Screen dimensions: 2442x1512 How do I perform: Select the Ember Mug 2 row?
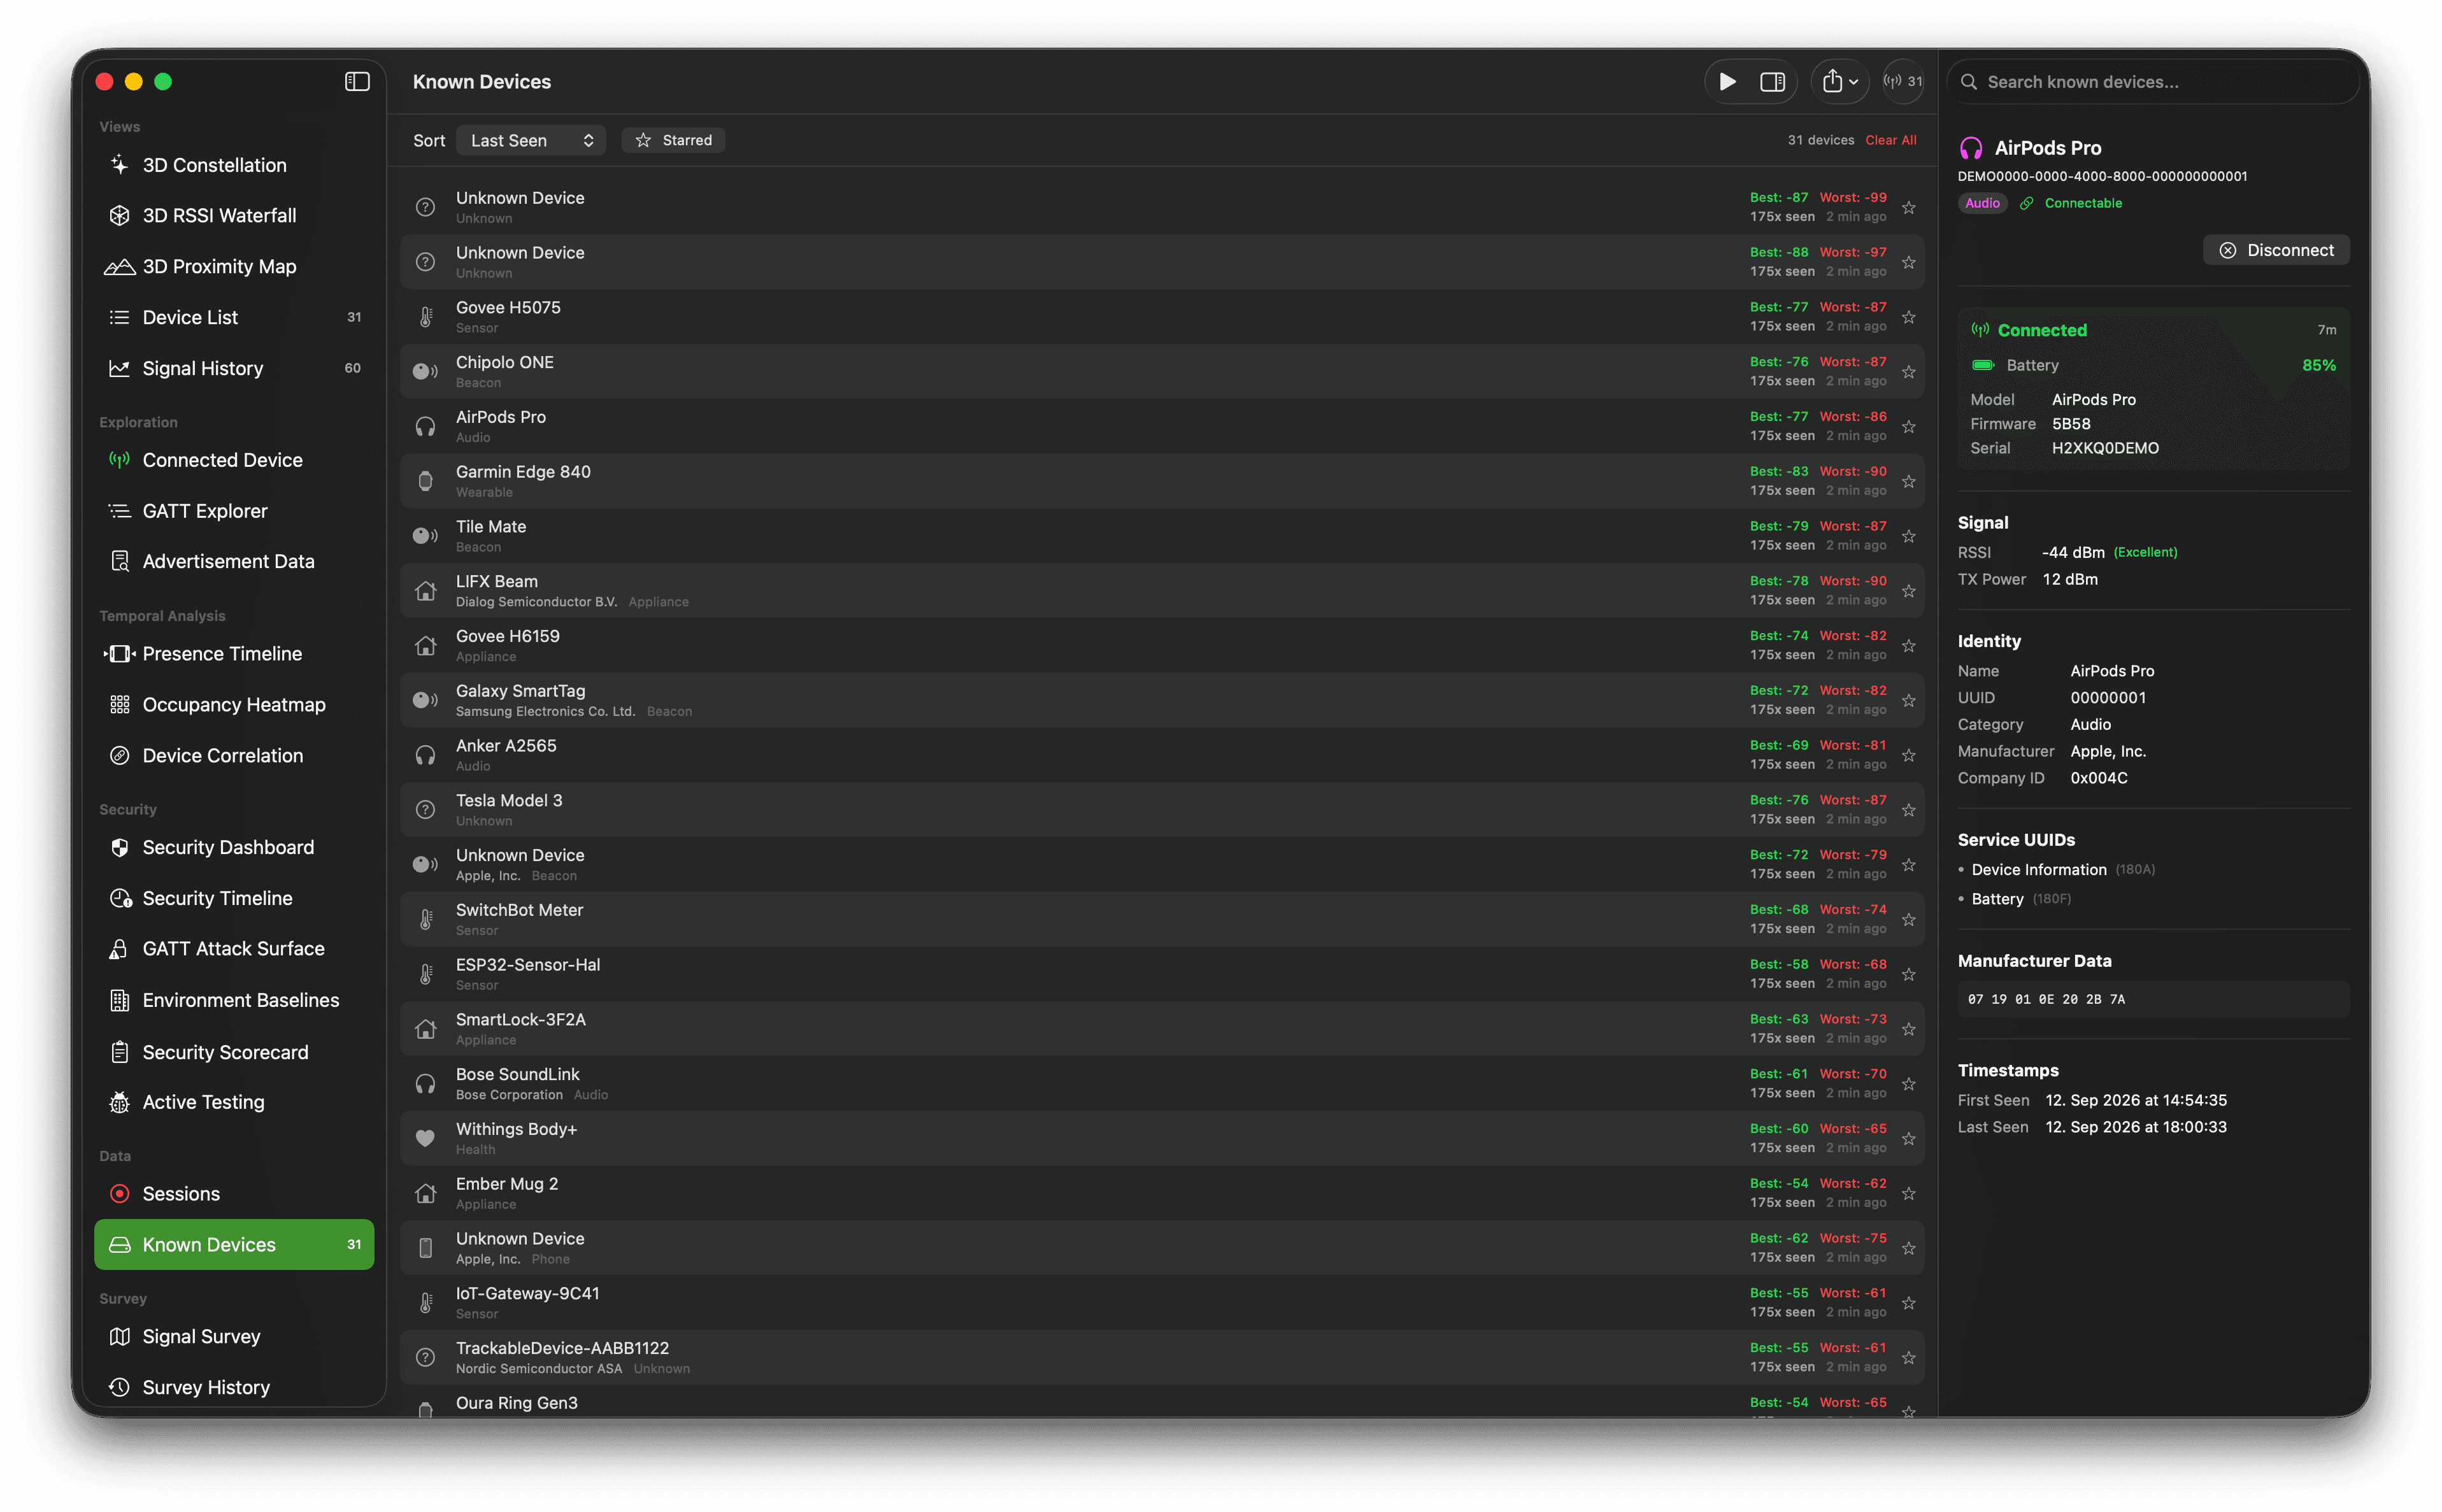pyautogui.click(x=1162, y=1194)
